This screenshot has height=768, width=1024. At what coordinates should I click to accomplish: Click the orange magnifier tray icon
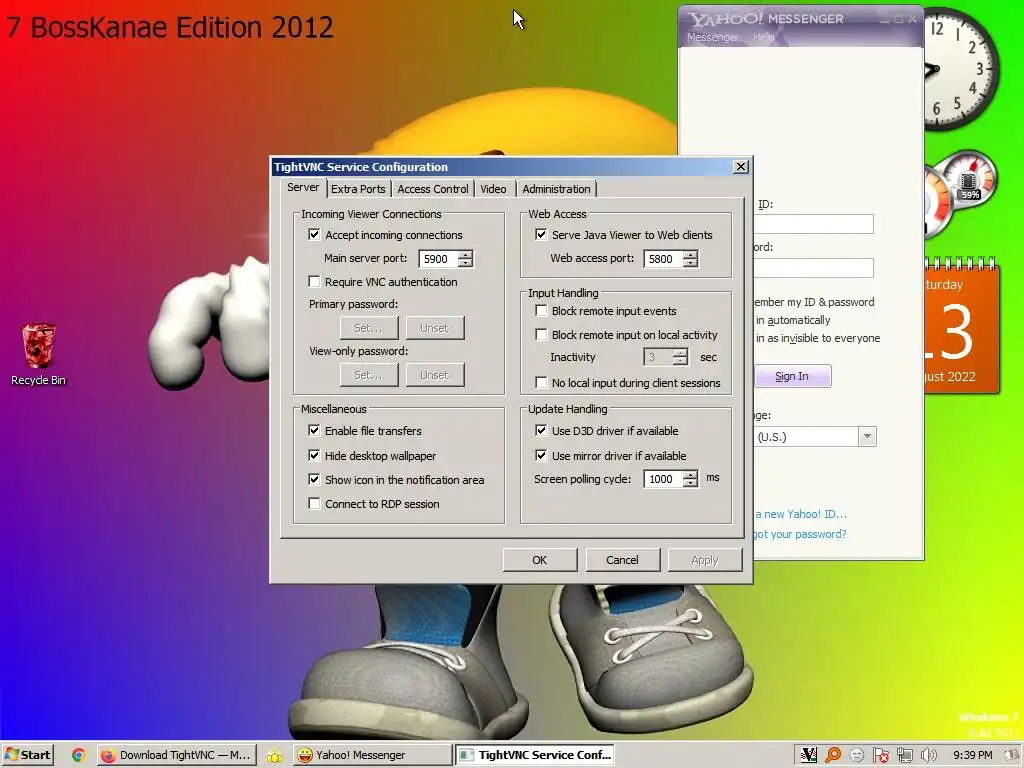point(833,755)
